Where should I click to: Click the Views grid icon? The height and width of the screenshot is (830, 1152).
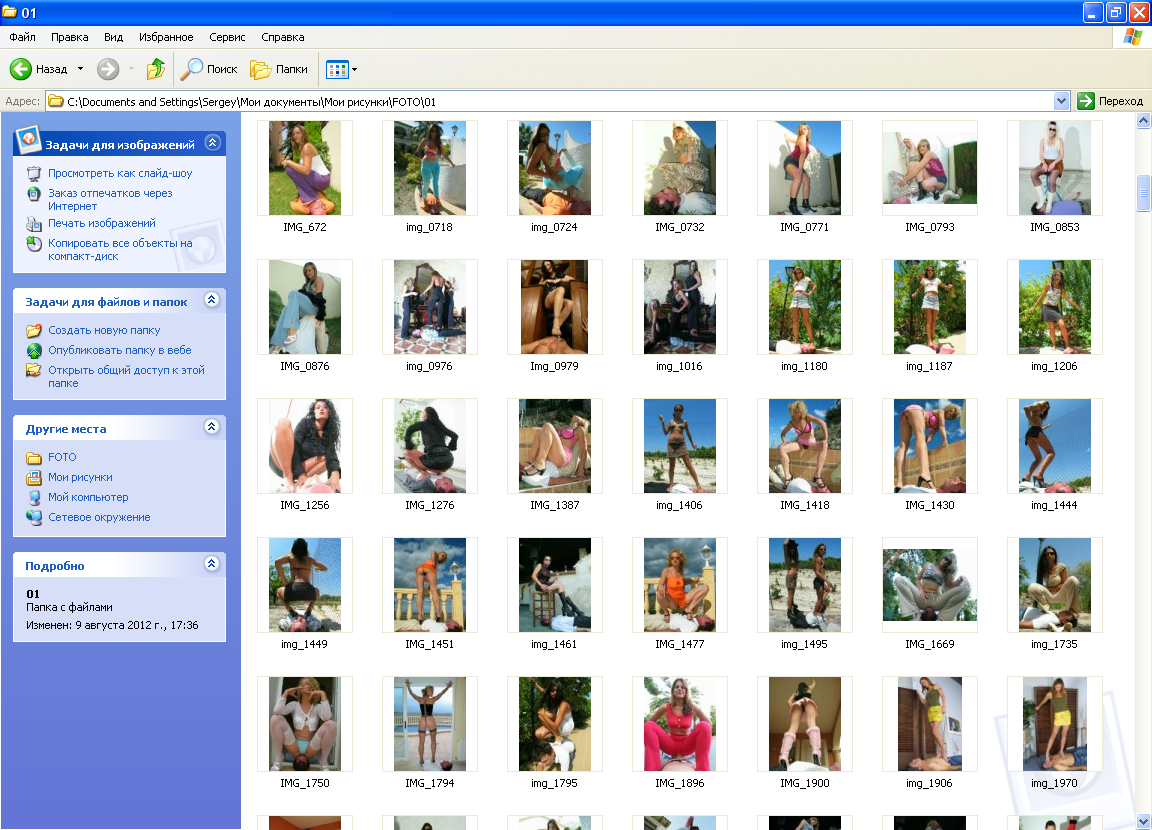336,70
